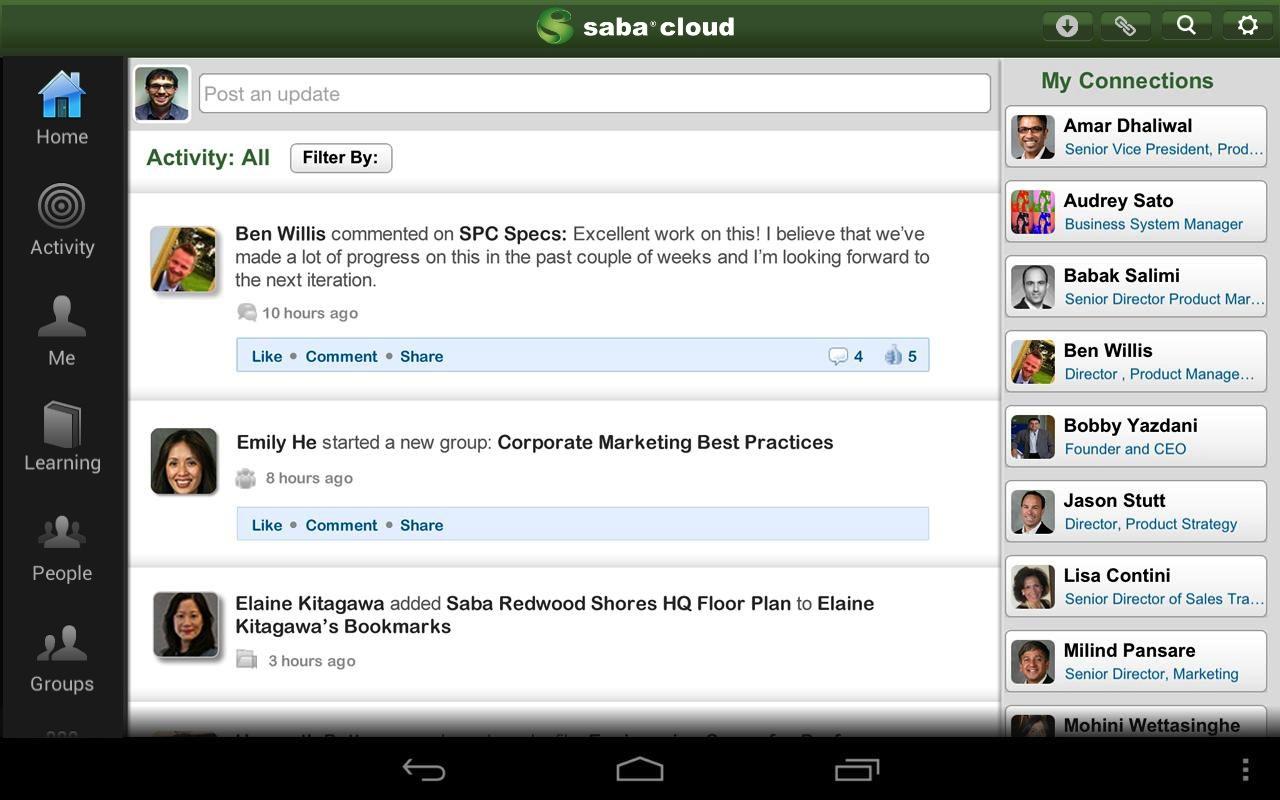The width and height of the screenshot is (1280, 800).
Task: Tap Elaine Kitagawa's avatar in feed
Action: [x=186, y=625]
